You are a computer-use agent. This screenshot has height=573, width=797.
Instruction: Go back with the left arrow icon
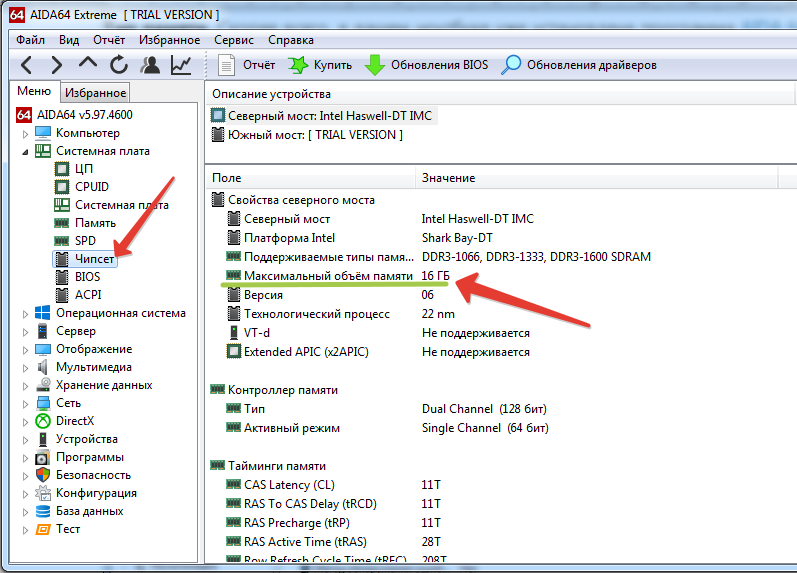click(26, 65)
